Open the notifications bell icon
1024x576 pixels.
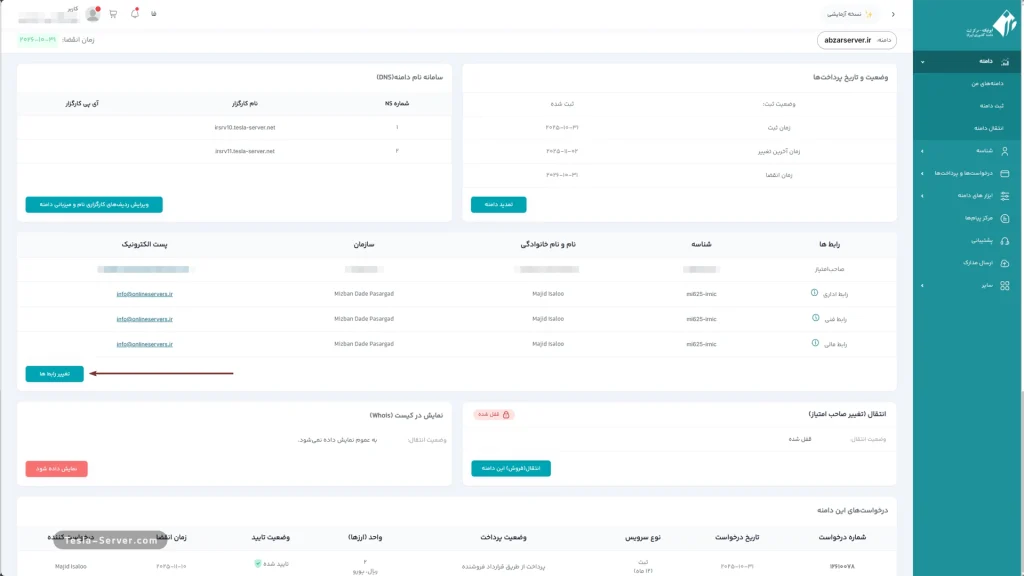[x=135, y=14]
